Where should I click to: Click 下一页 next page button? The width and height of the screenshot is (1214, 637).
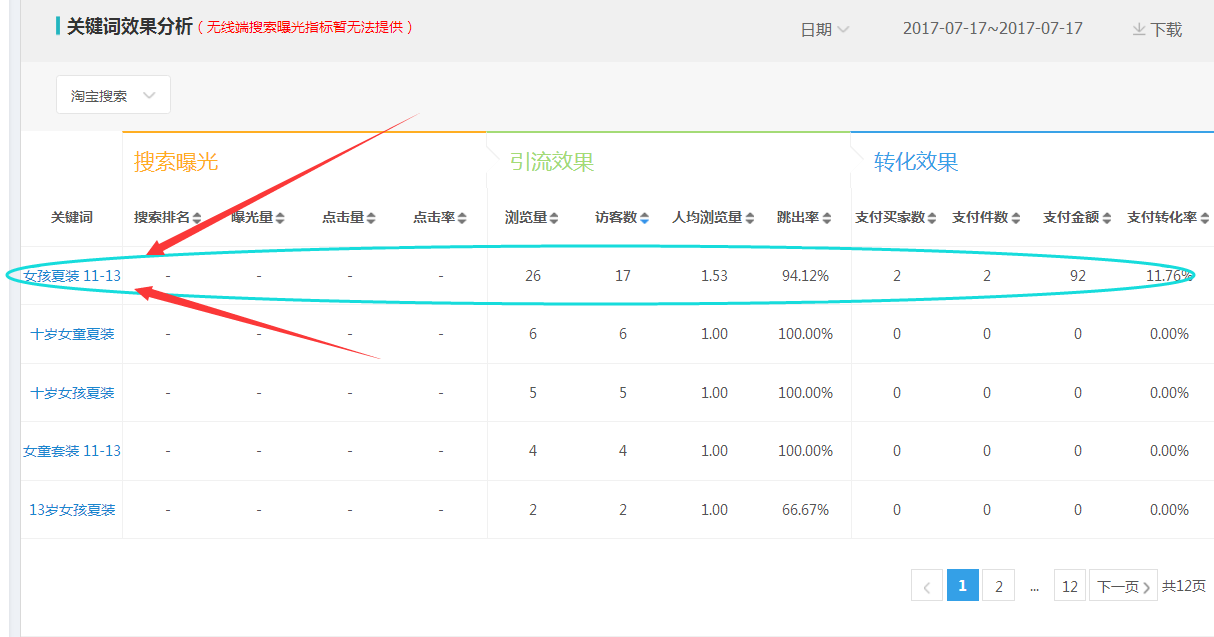point(1123,586)
